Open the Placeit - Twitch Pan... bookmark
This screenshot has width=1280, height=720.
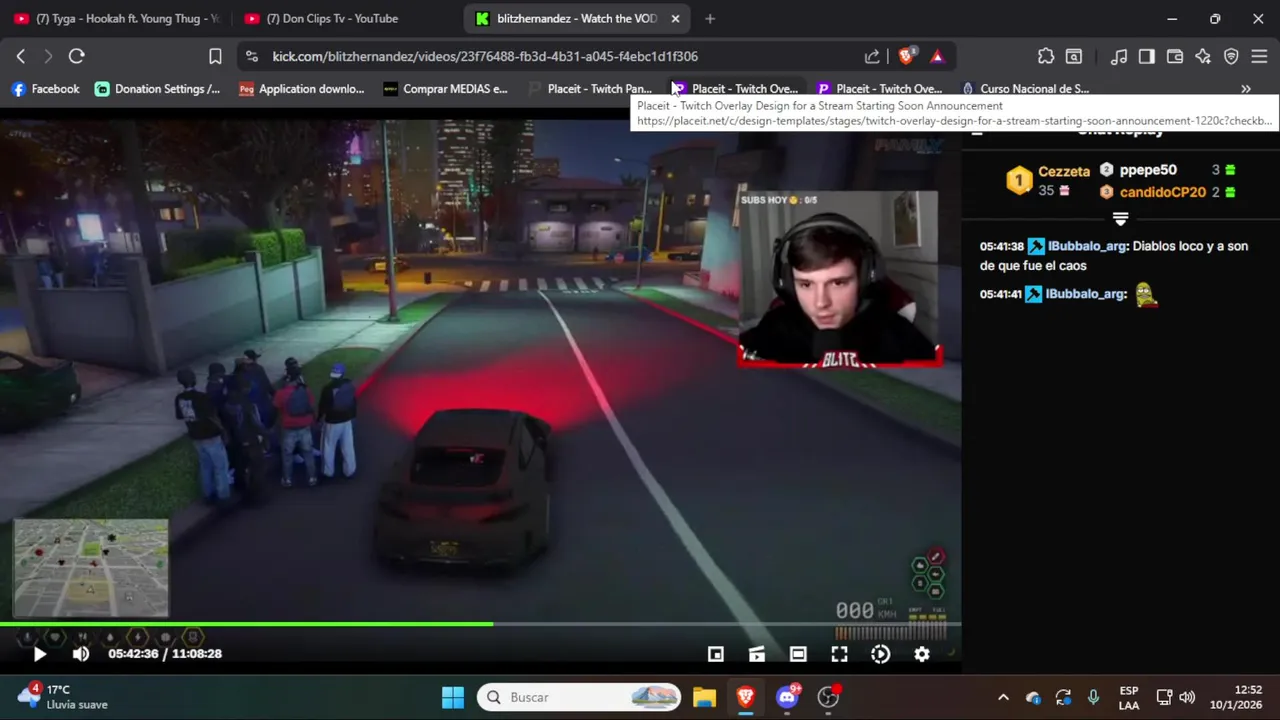pos(590,89)
